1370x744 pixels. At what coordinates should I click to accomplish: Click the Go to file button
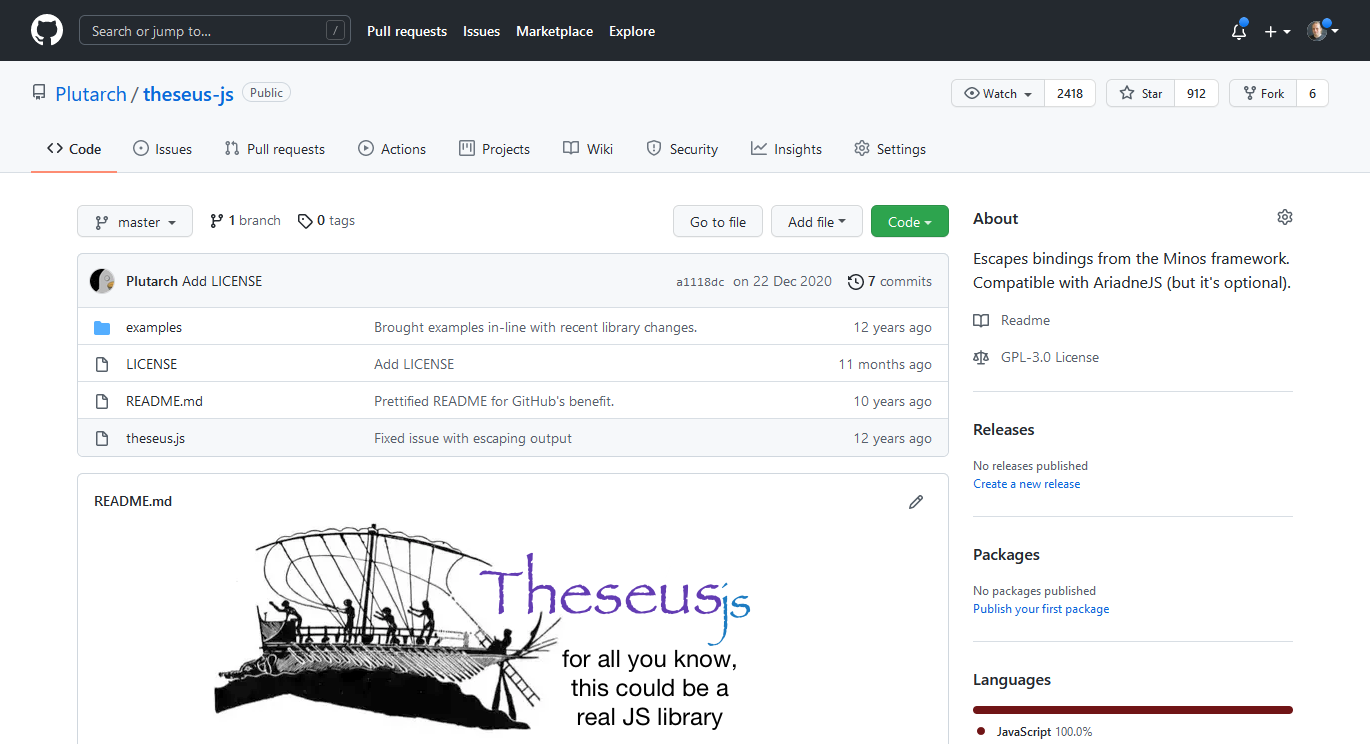click(717, 222)
